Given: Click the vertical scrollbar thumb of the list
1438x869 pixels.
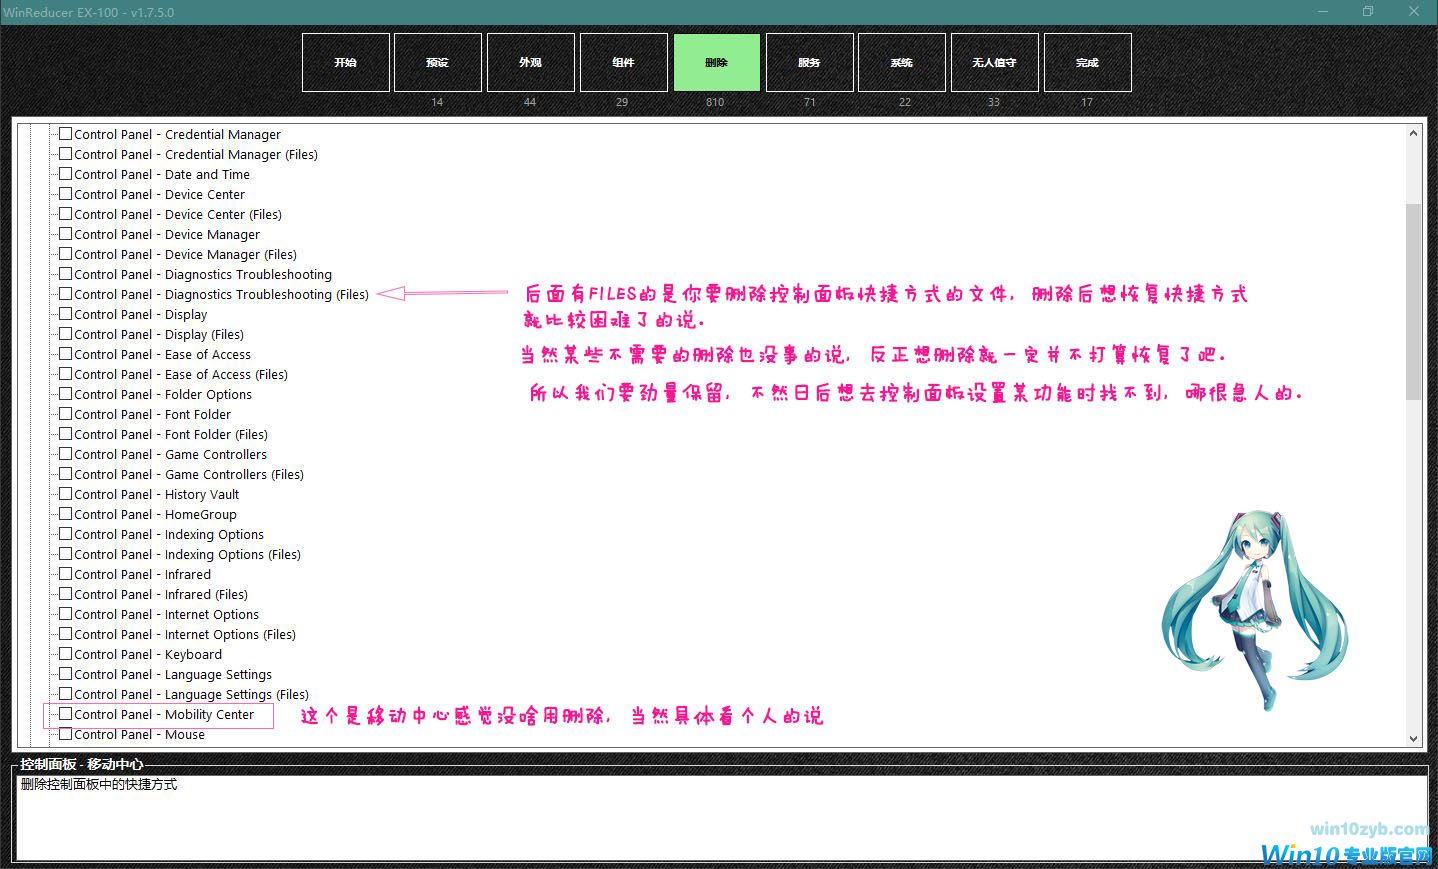Looking at the screenshot, I should click(x=1413, y=300).
